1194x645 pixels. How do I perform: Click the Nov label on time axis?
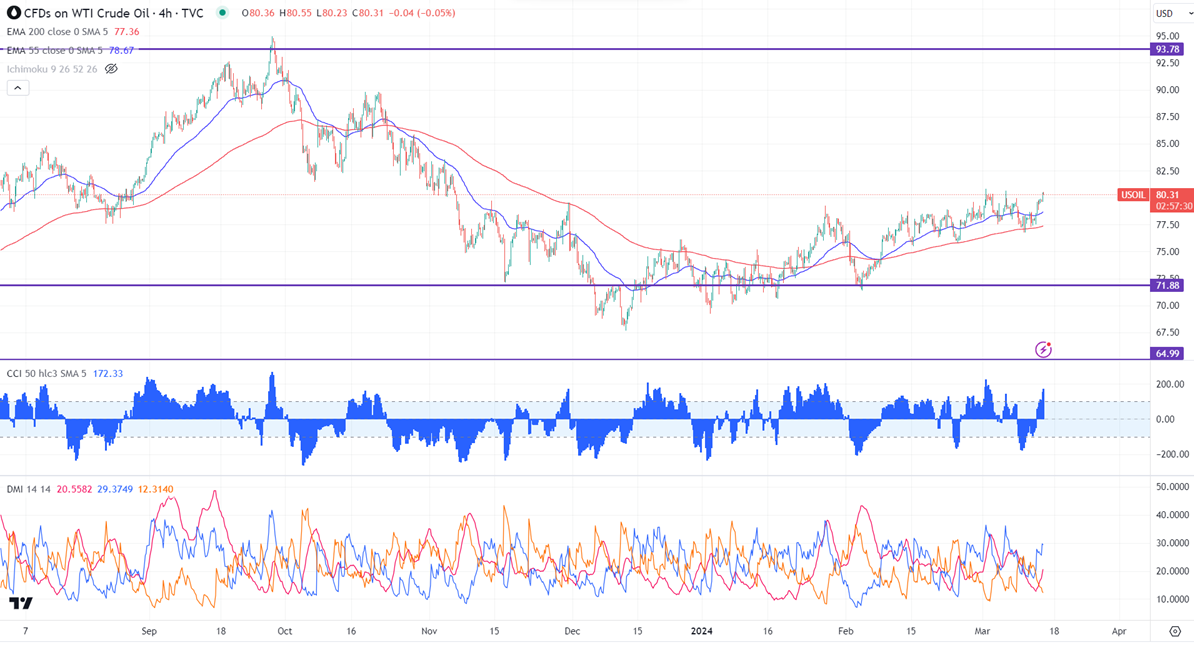(x=429, y=631)
